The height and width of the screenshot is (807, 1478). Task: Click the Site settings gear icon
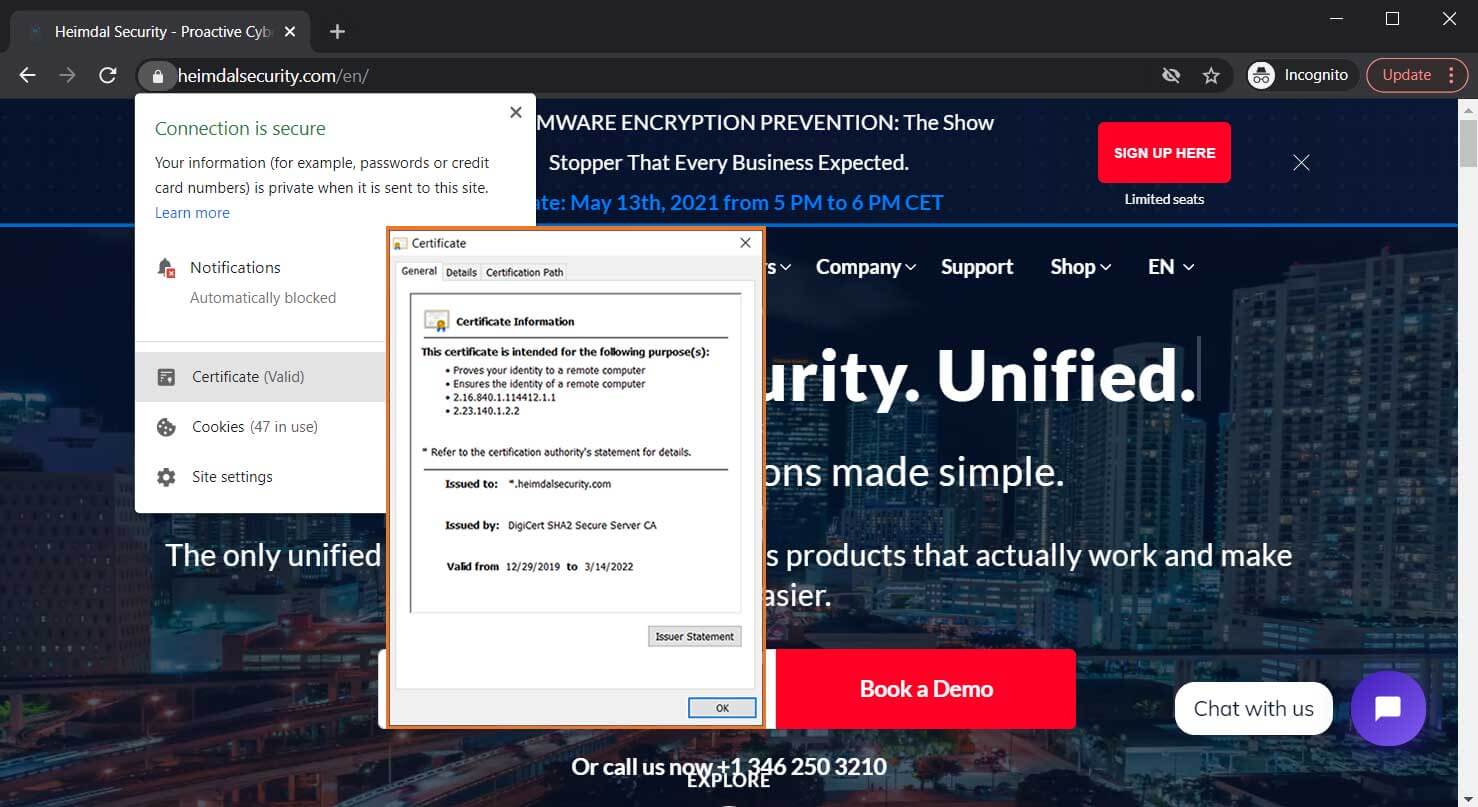166,477
